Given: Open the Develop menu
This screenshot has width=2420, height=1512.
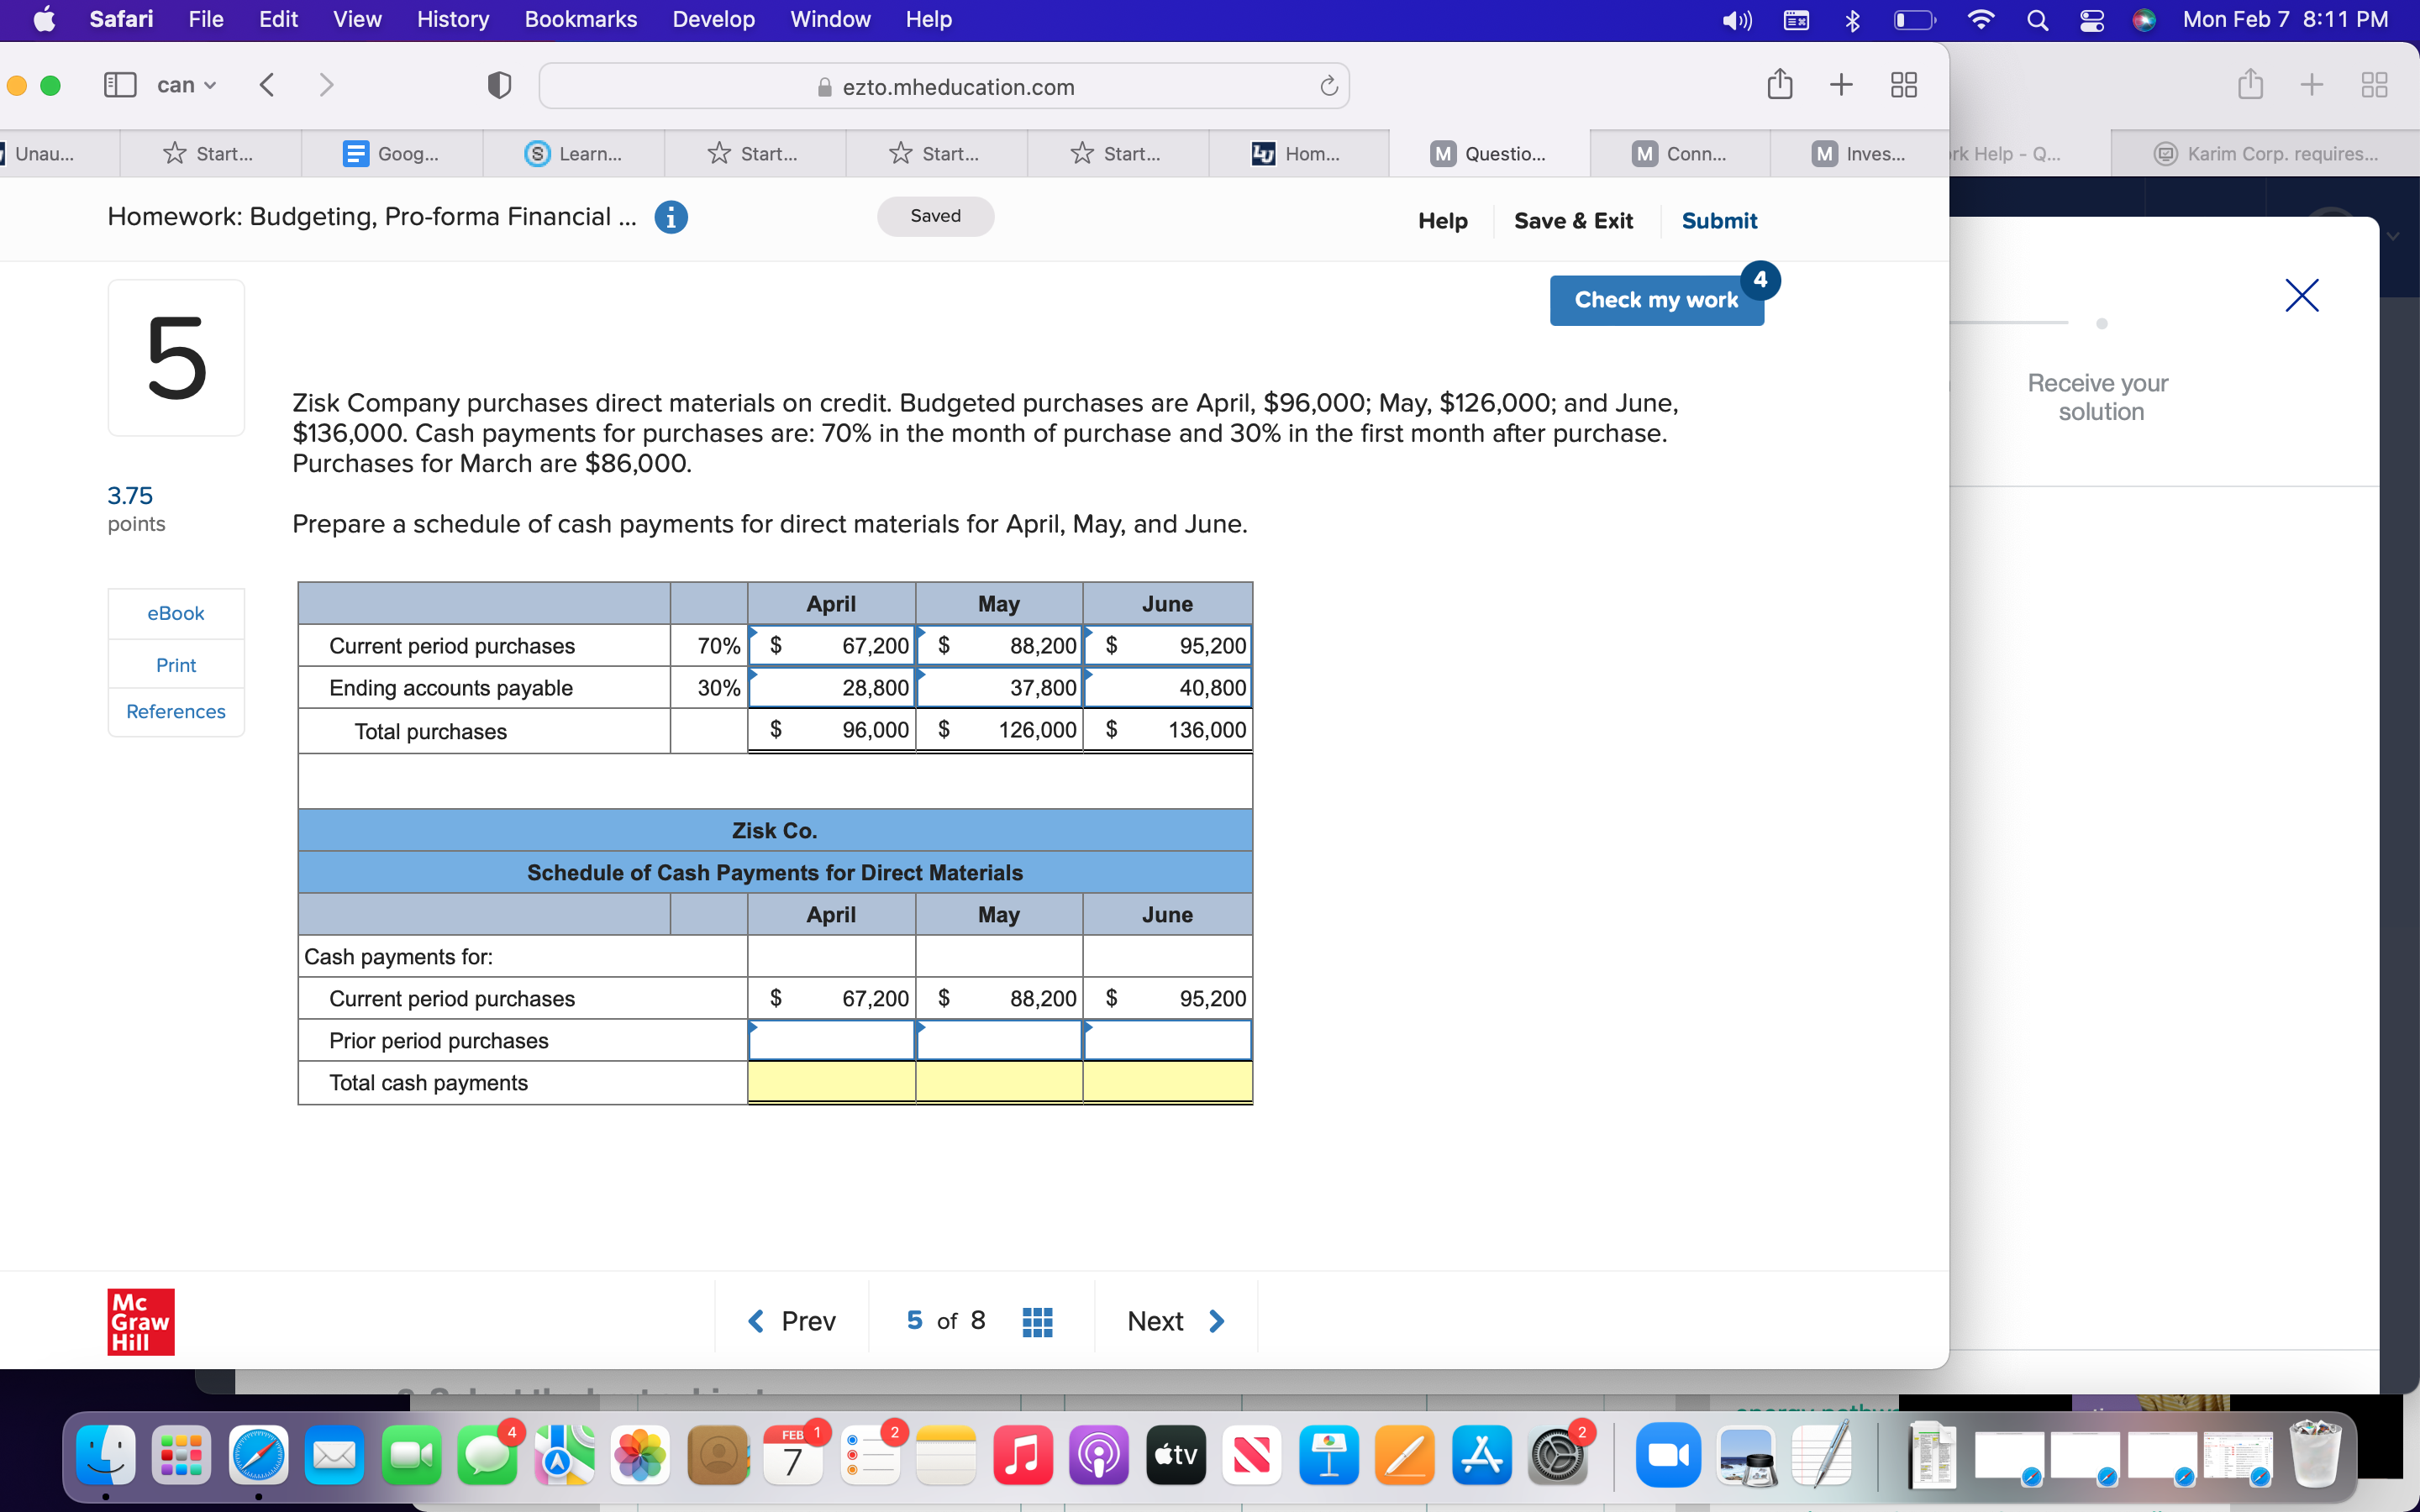Looking at the screenshot, I should tap(713, 19).
